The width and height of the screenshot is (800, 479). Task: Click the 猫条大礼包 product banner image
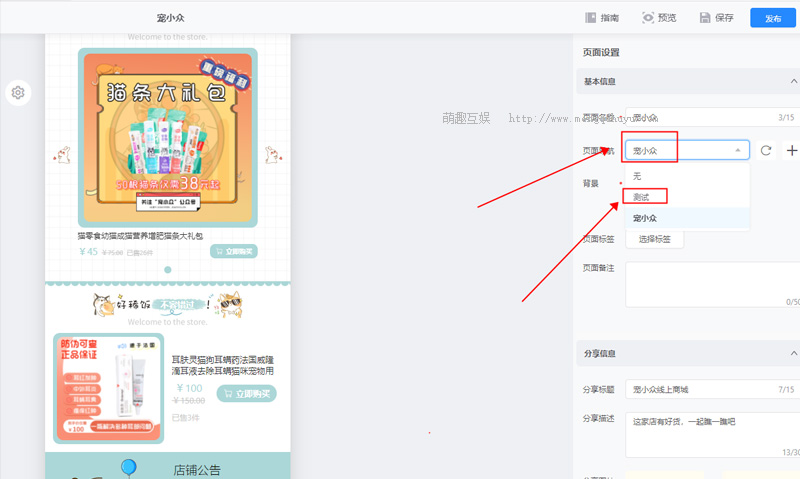[168, 138]
